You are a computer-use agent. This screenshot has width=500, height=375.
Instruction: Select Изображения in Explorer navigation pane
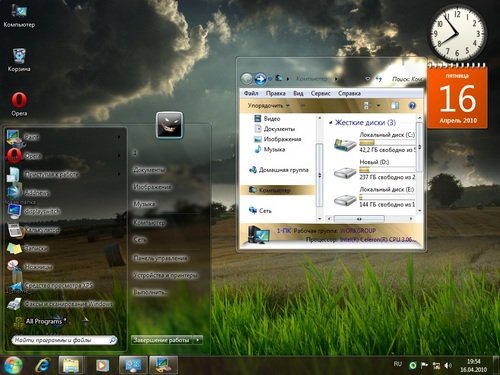tap(278, 139)
